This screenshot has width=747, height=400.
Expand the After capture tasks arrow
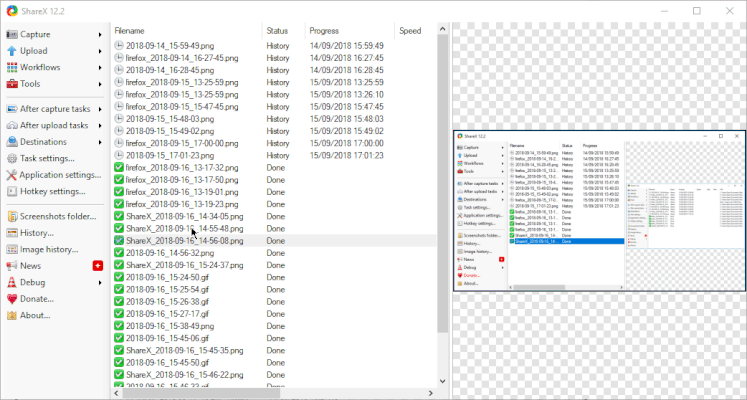pyautogui.click(x=100, y=109)
